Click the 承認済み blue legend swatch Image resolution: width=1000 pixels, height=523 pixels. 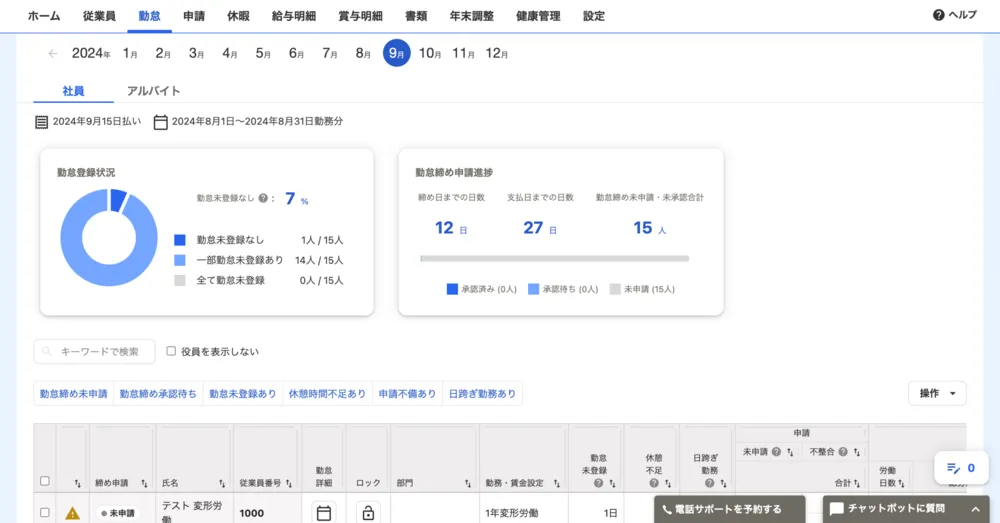coord(452,289)
